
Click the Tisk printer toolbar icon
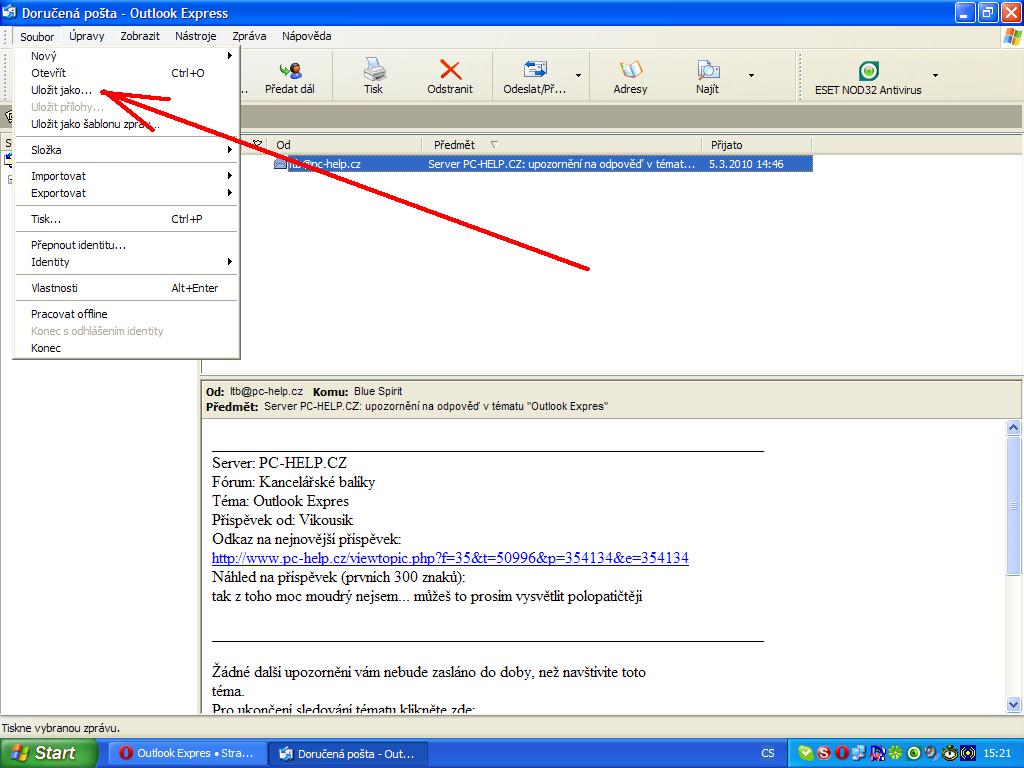[x=374, y=69]
